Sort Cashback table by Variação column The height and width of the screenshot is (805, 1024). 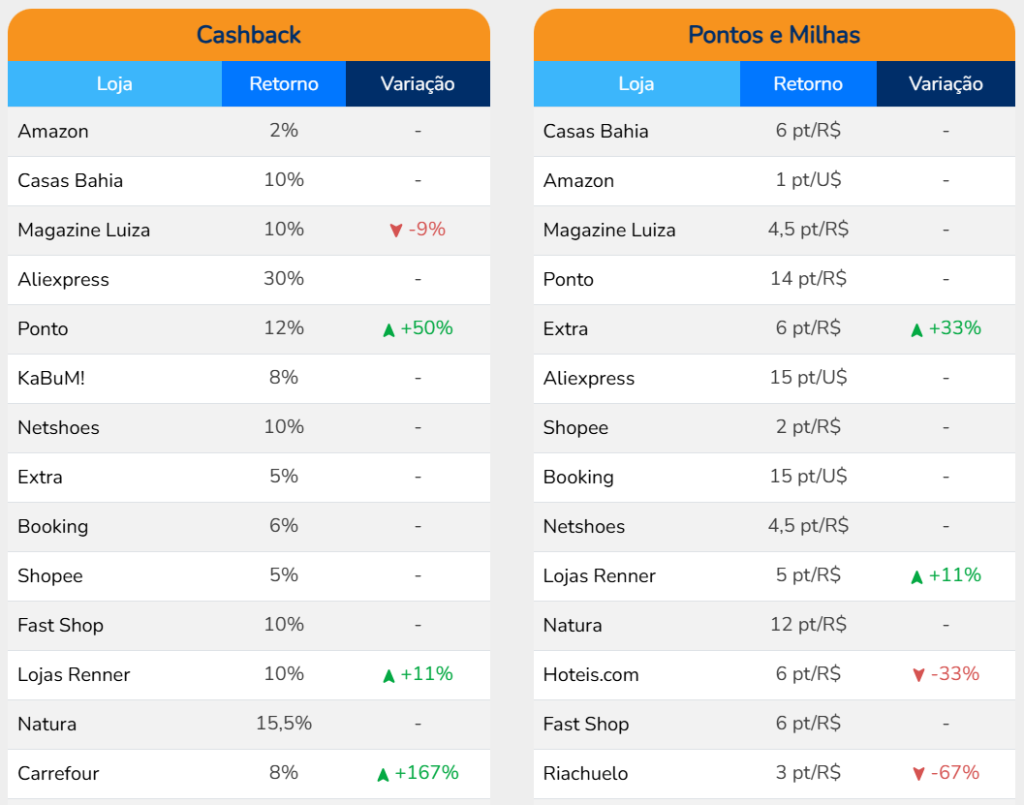click(x=418, y=84)
